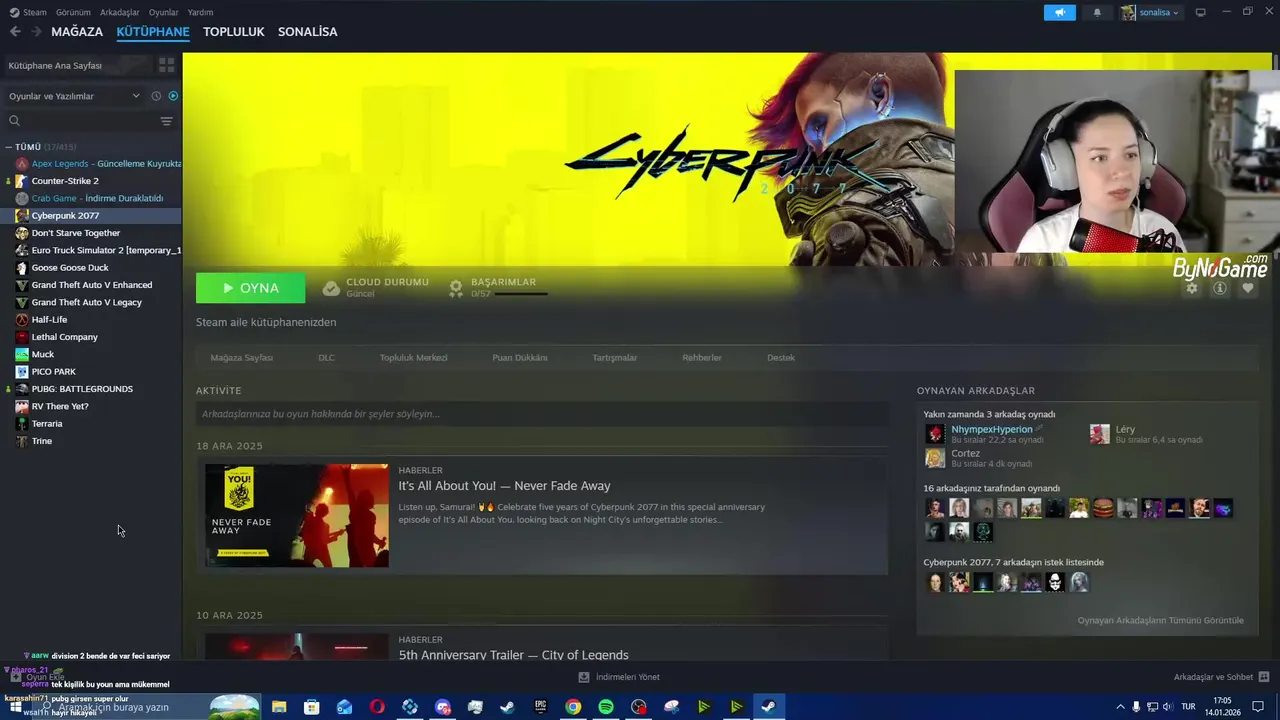This screenshot has width=1280, height=720.
Task: Click the Steam announcements megaphone button
Action: pos(1059,12)
